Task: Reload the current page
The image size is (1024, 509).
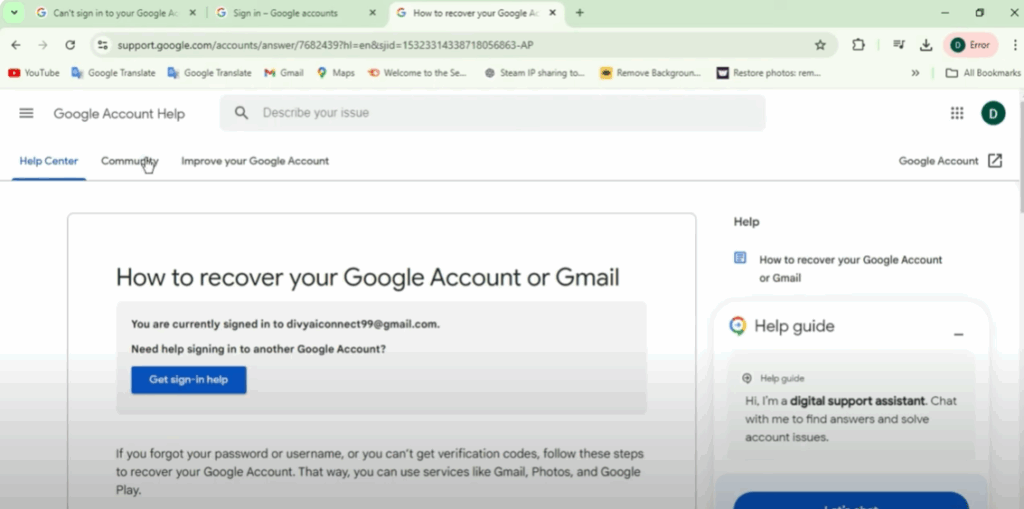Action: point(70,45)
